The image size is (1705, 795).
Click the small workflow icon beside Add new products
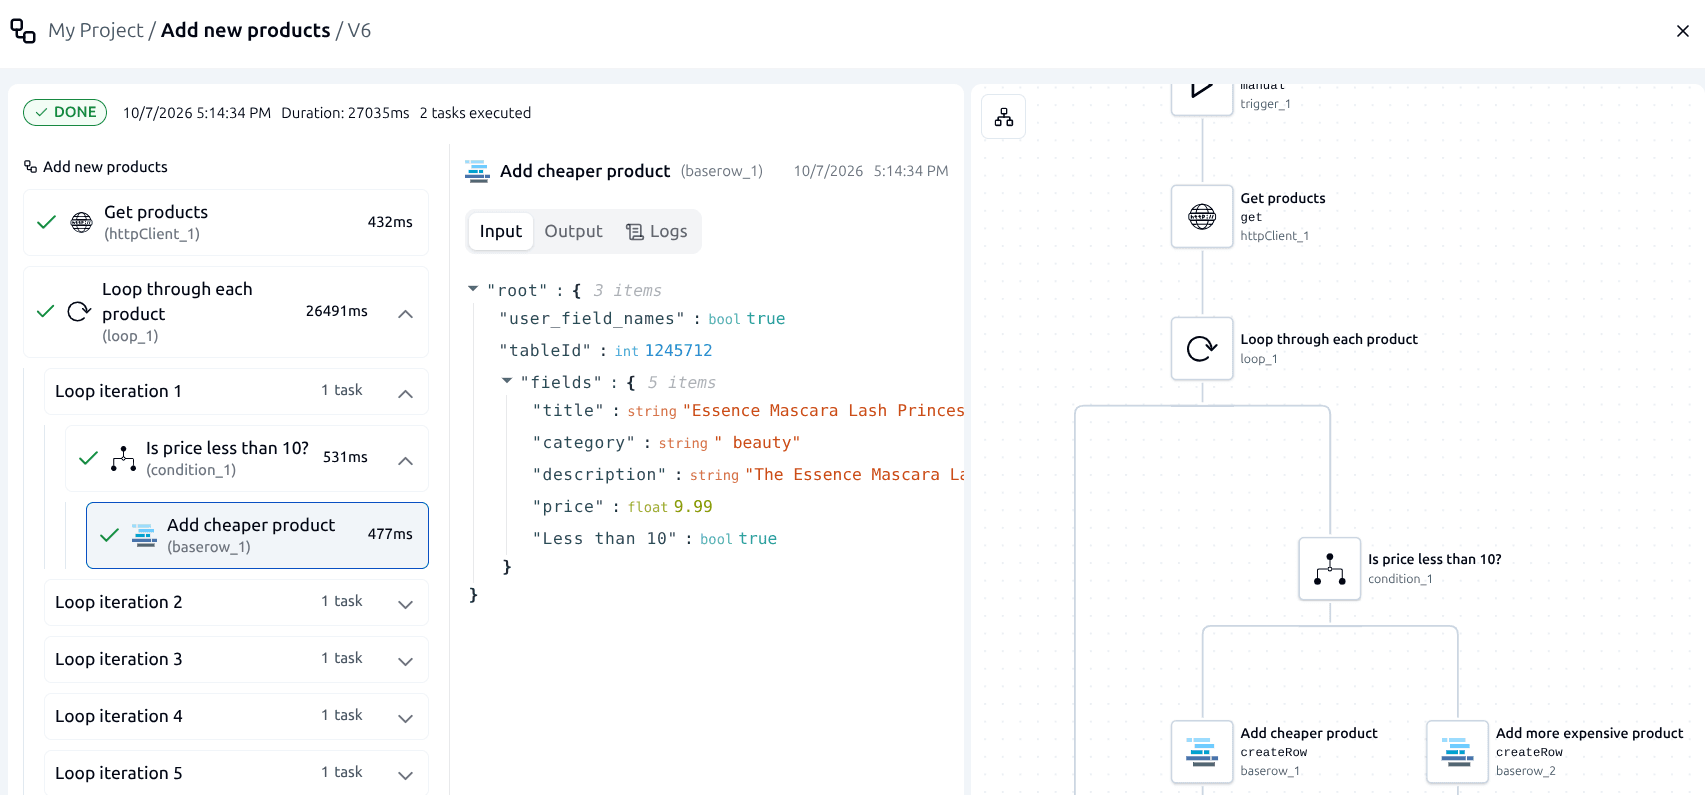point(31,167)
